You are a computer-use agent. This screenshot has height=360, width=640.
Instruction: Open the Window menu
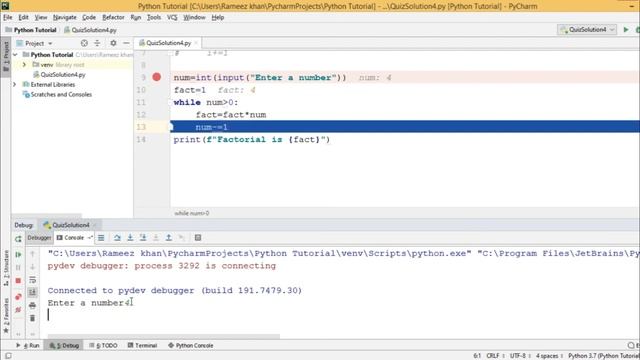194,17
